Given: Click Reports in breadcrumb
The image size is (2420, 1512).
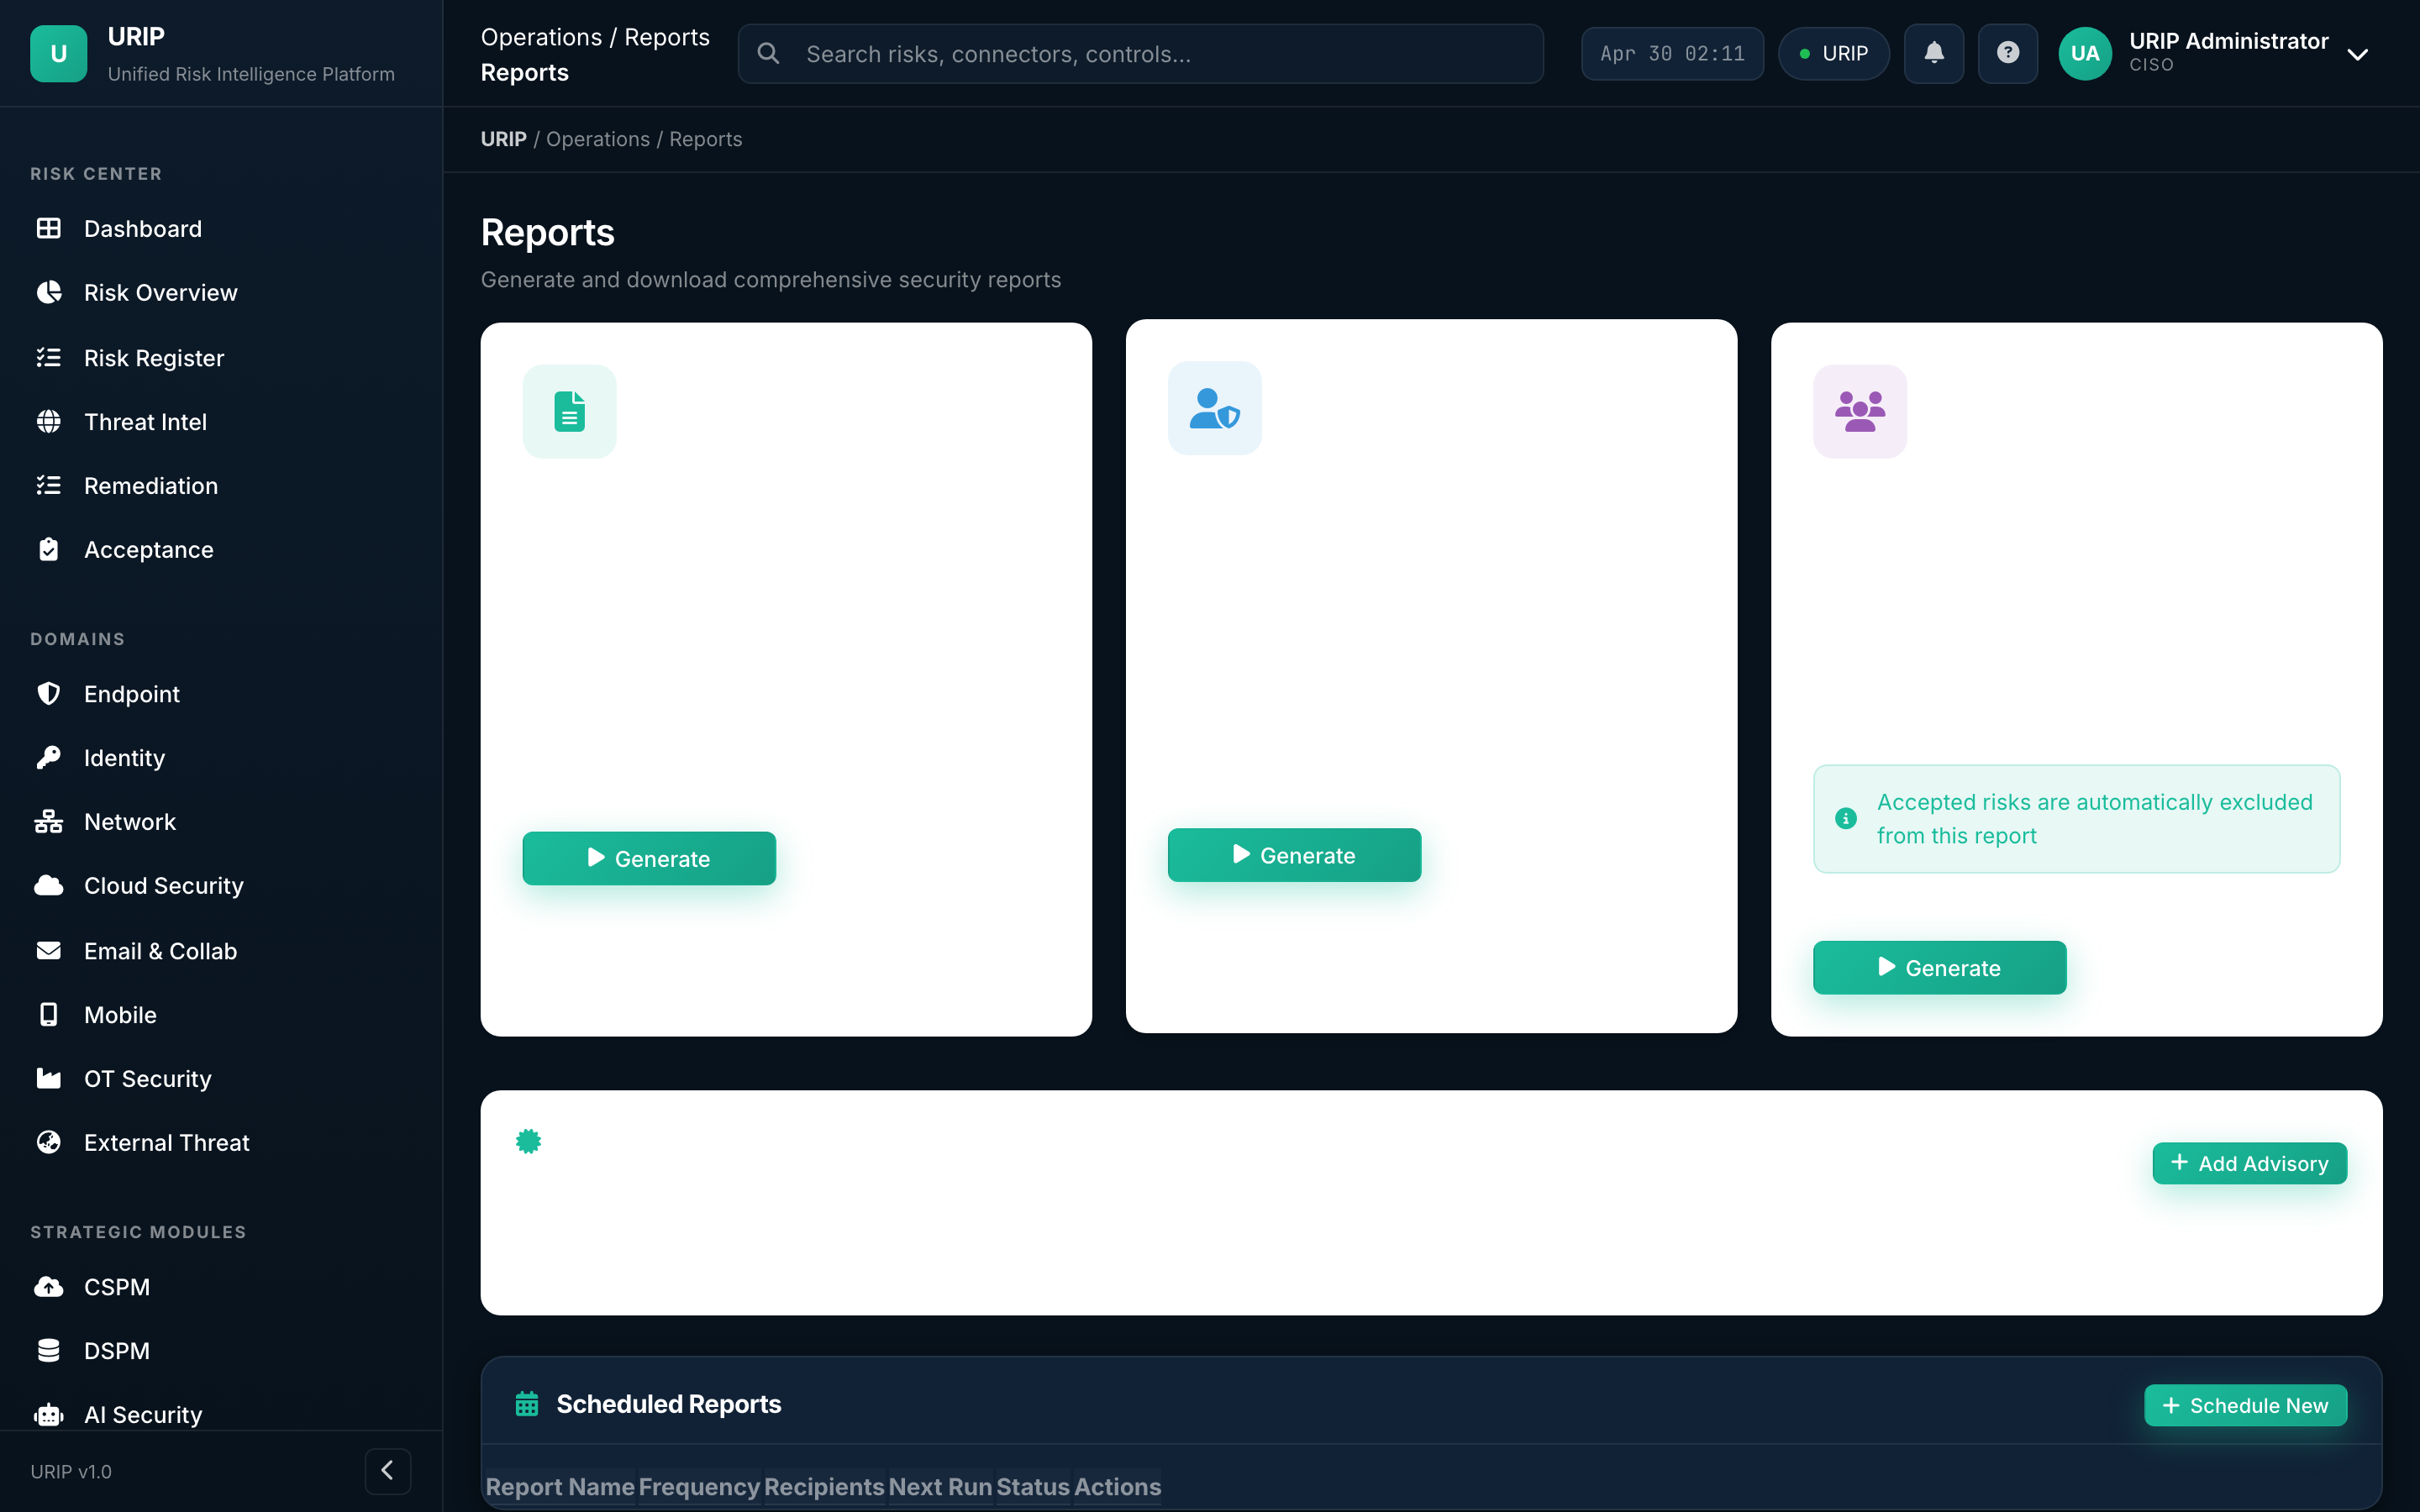Looking at the screenshot, I should (706, 139).
